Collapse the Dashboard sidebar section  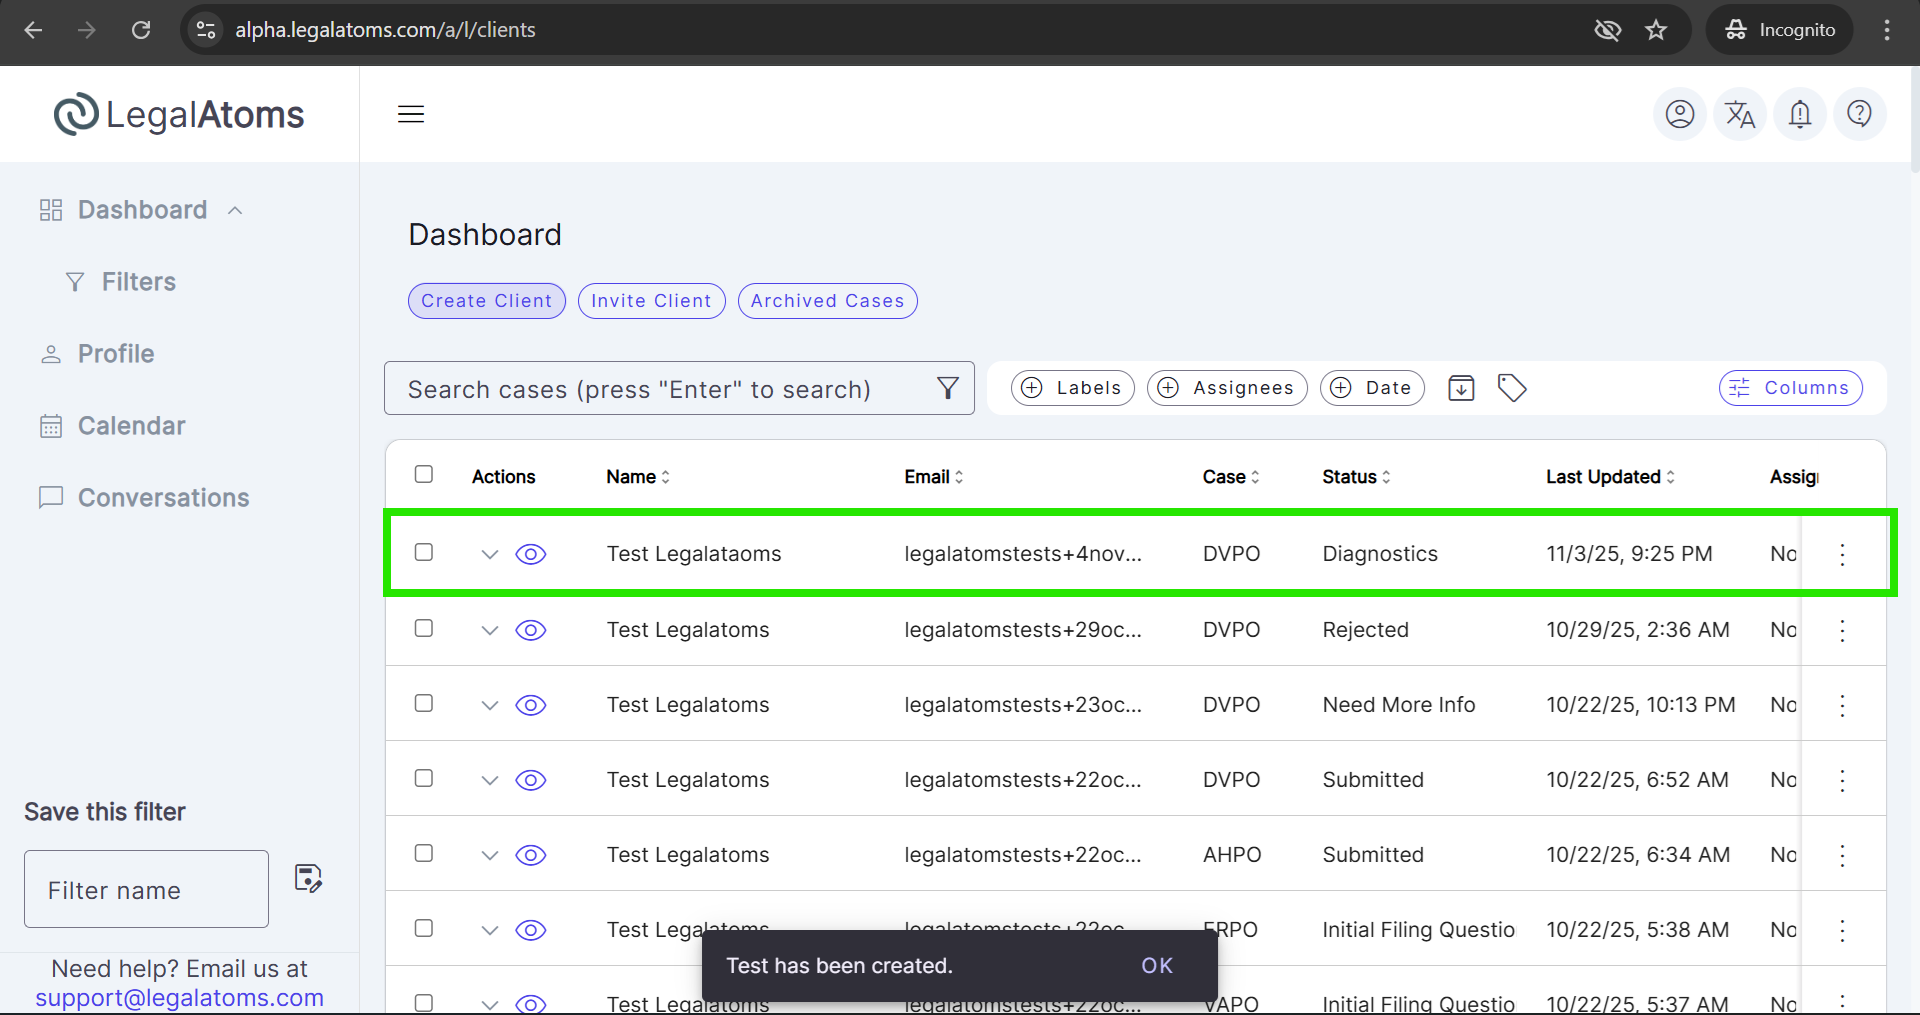[236, 210]
